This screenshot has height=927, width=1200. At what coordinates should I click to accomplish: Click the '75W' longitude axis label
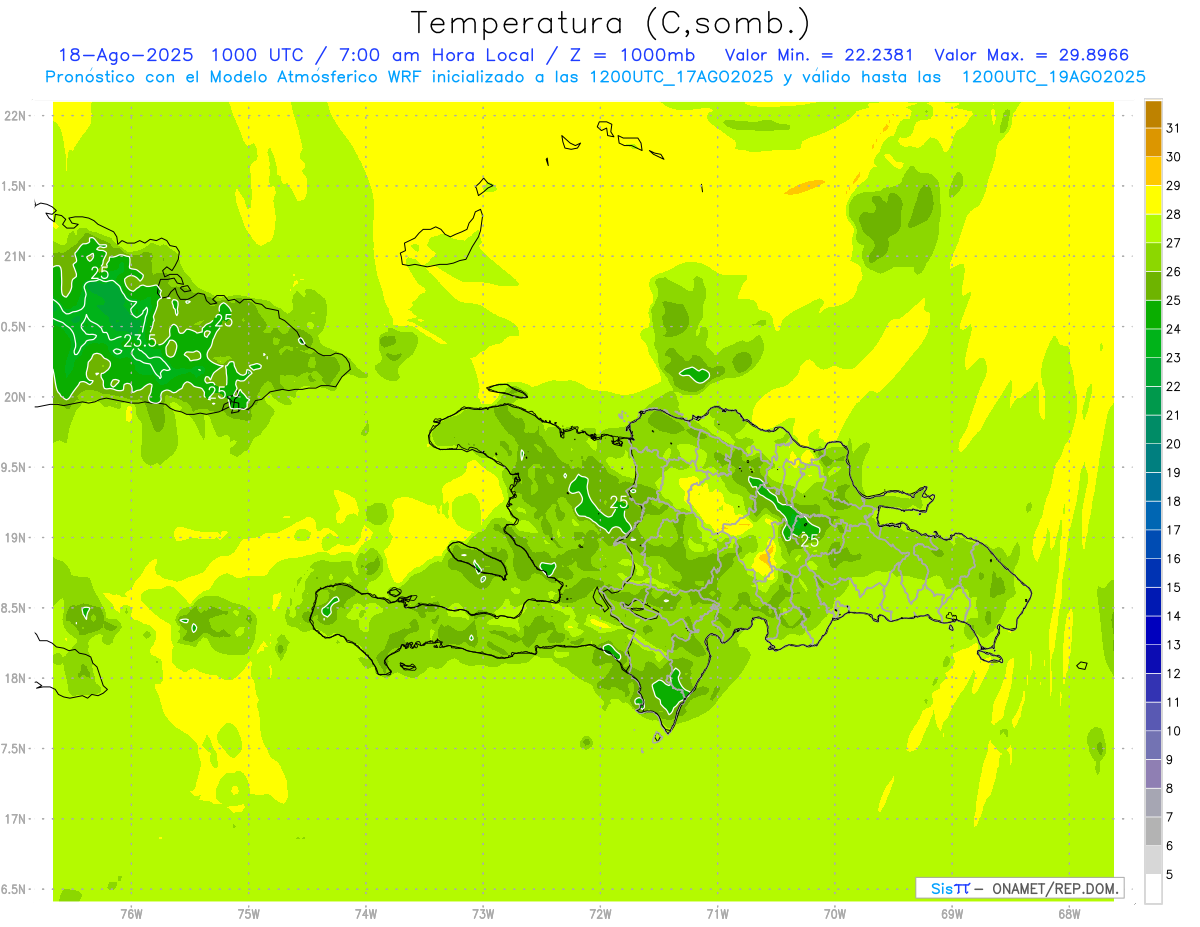249,914
